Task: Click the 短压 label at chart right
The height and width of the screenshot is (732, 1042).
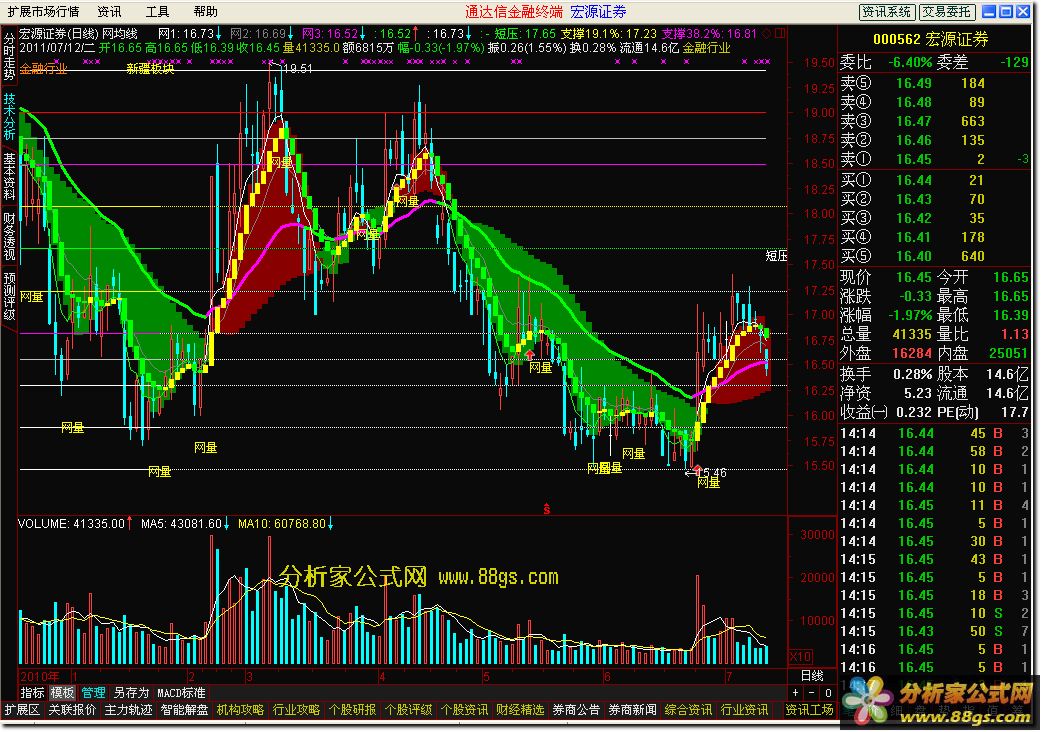Action: (776, 256)
